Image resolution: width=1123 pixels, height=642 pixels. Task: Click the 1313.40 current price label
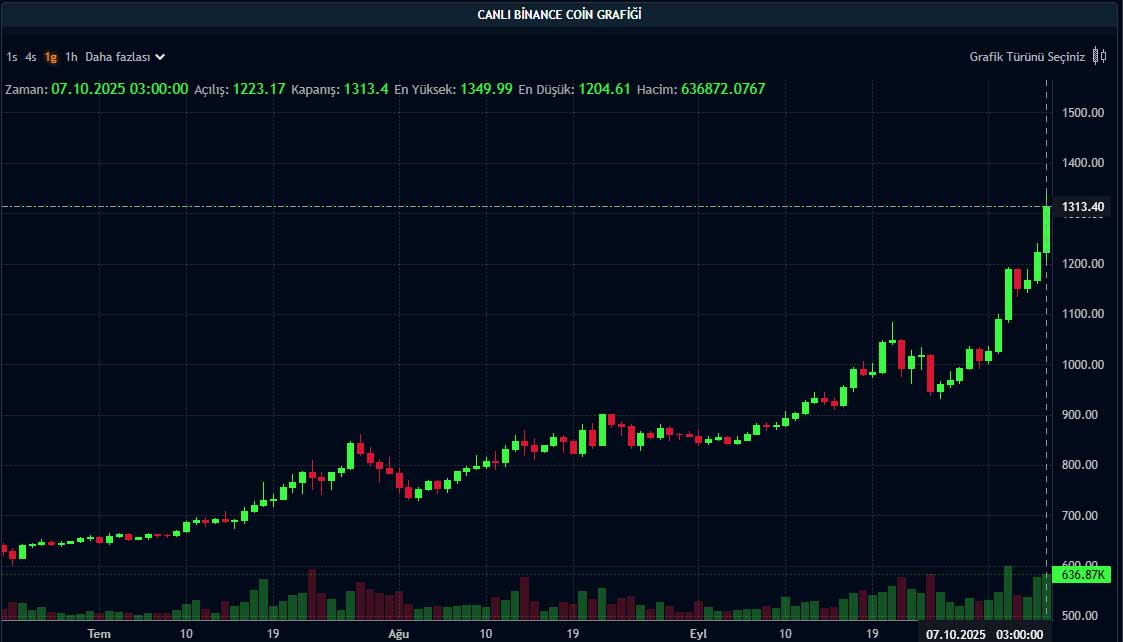point(1083,207)
